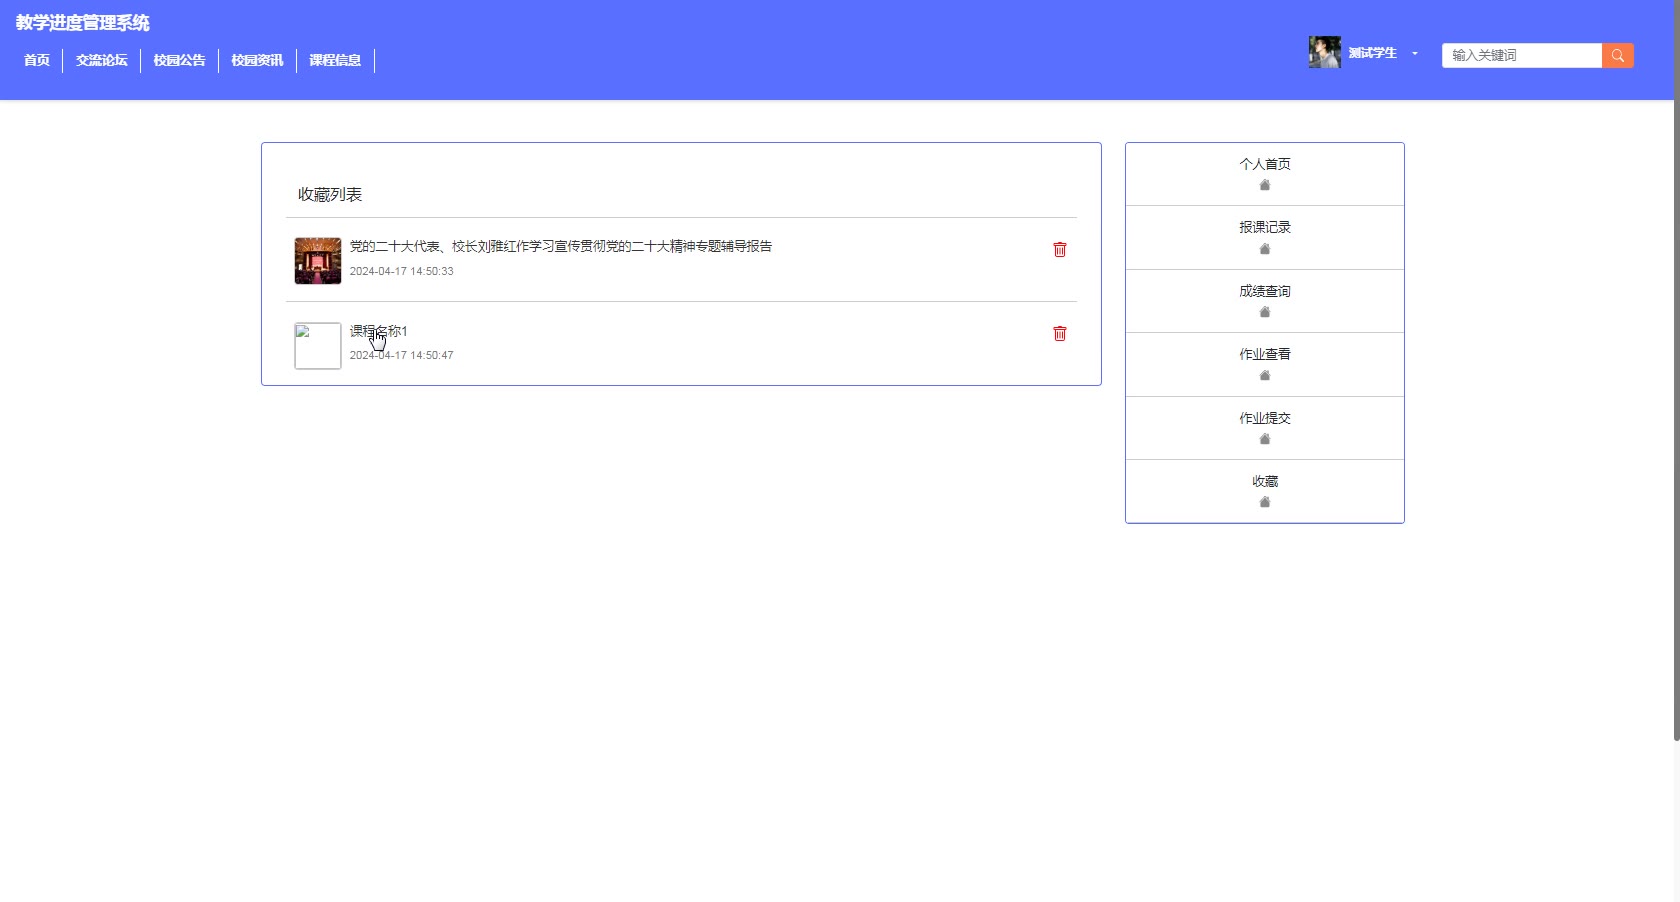The image size is (1680, 902).
Task: Click the icon under 个人首页
Action: 1265,185
